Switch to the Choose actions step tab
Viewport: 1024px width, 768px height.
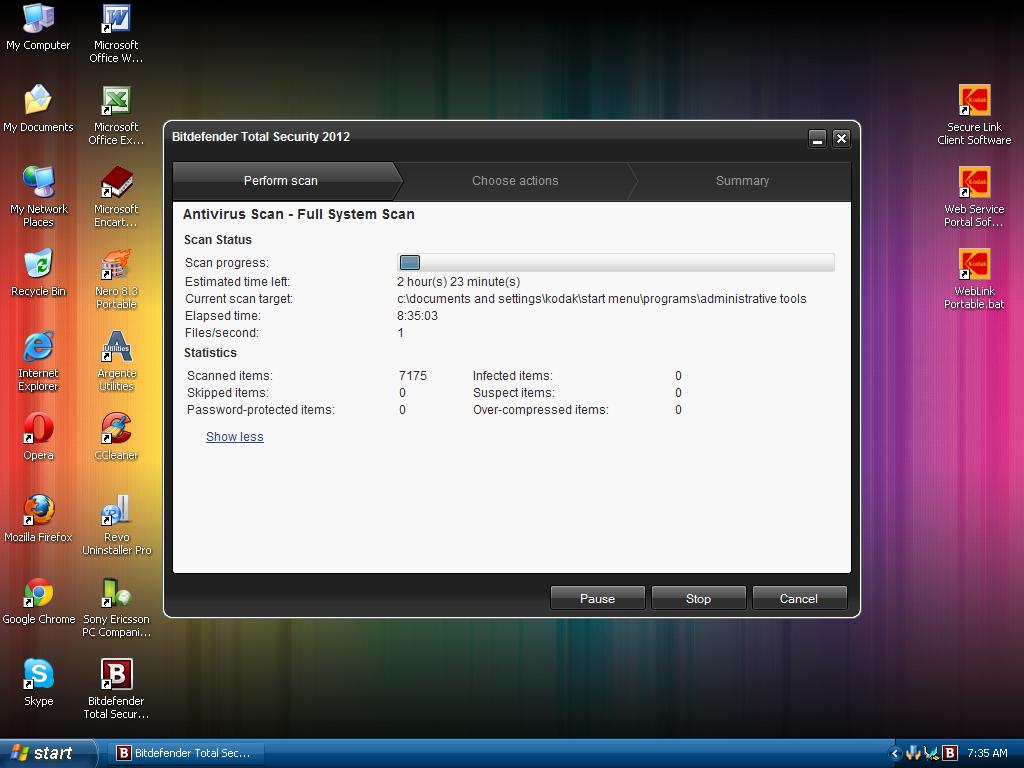coord(515,181)
